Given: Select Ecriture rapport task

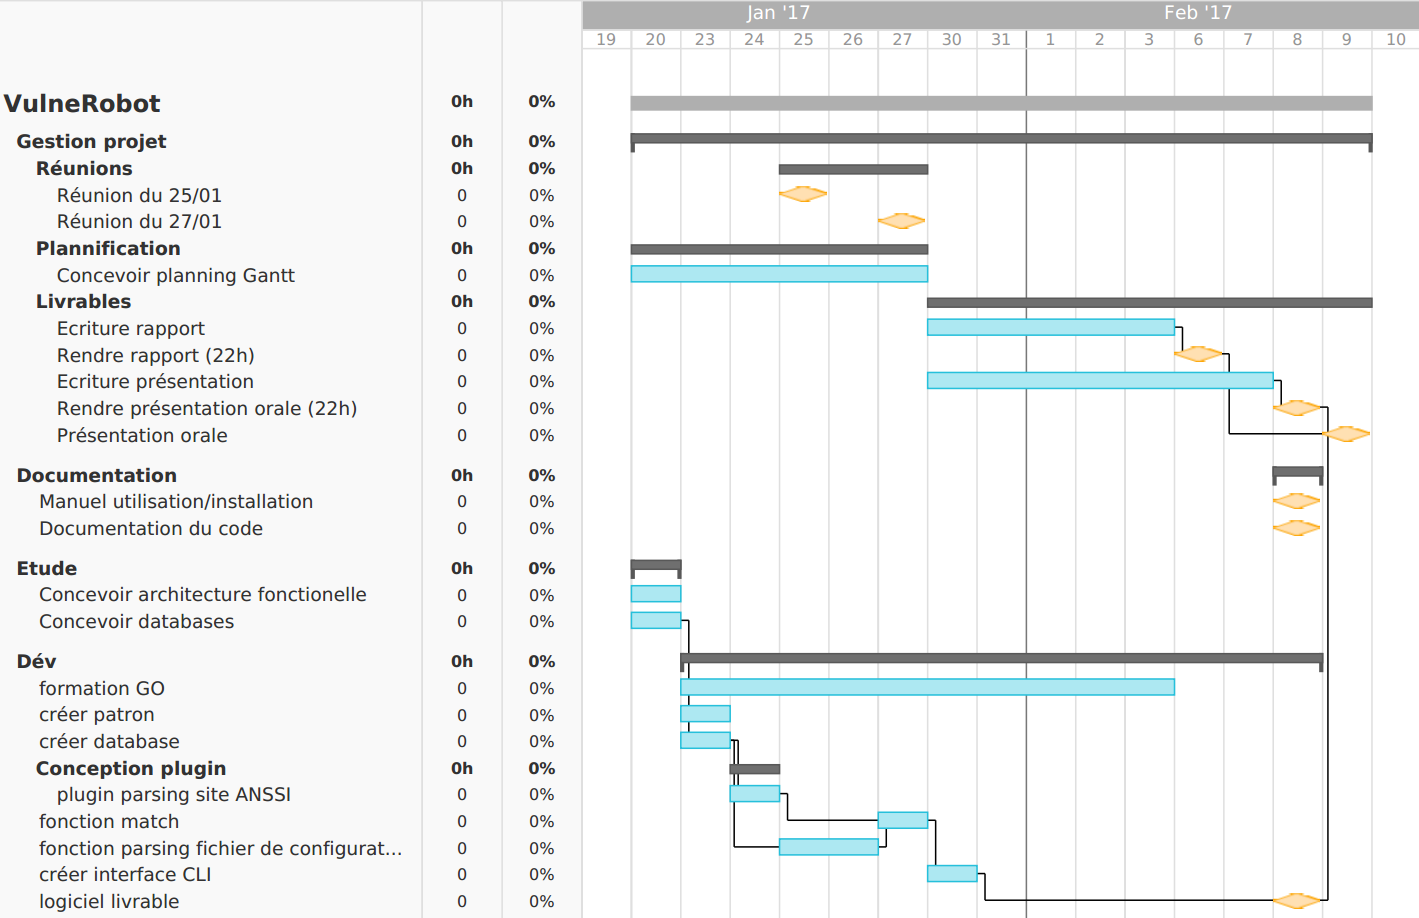Looking at the screenshot, I should point(131,328).
